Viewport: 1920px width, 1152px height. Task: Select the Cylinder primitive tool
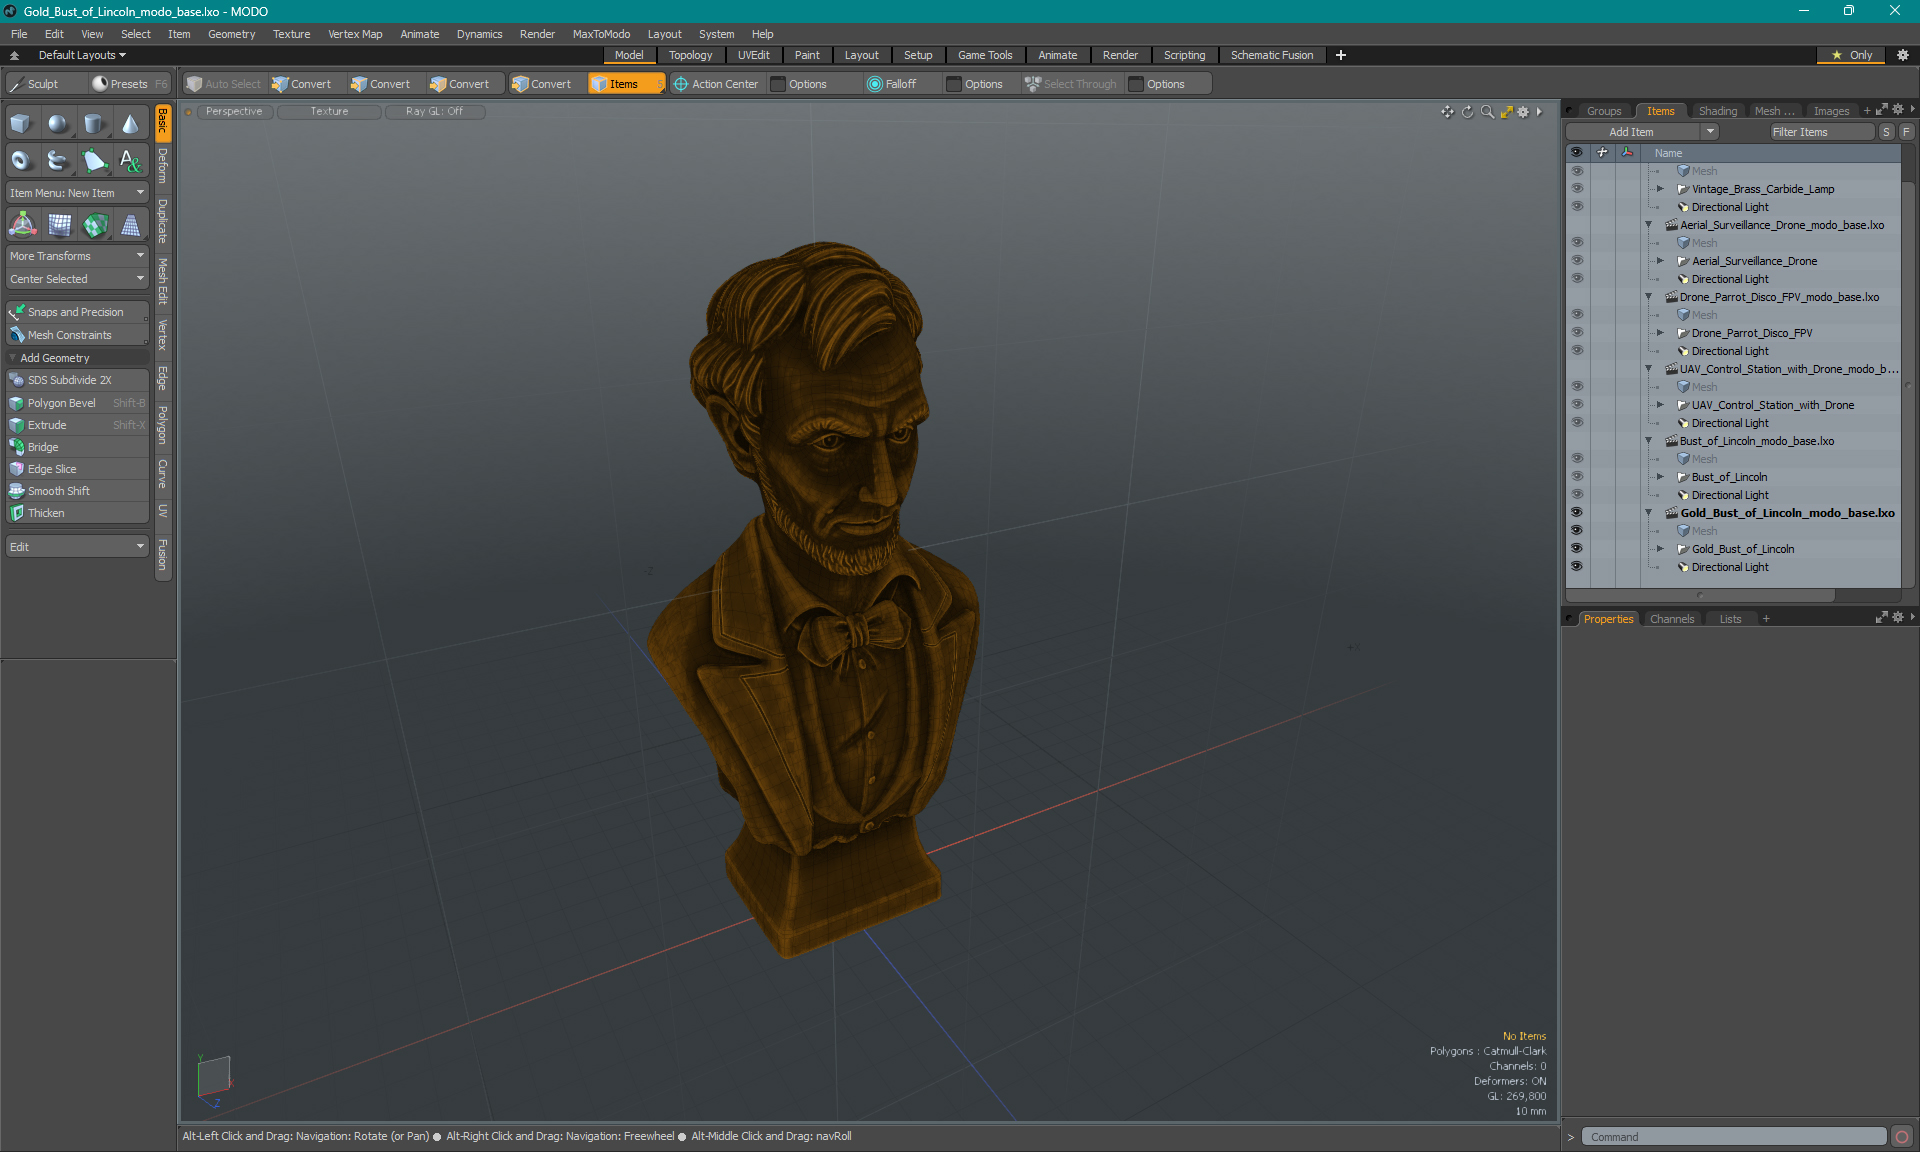click(94, 124)
